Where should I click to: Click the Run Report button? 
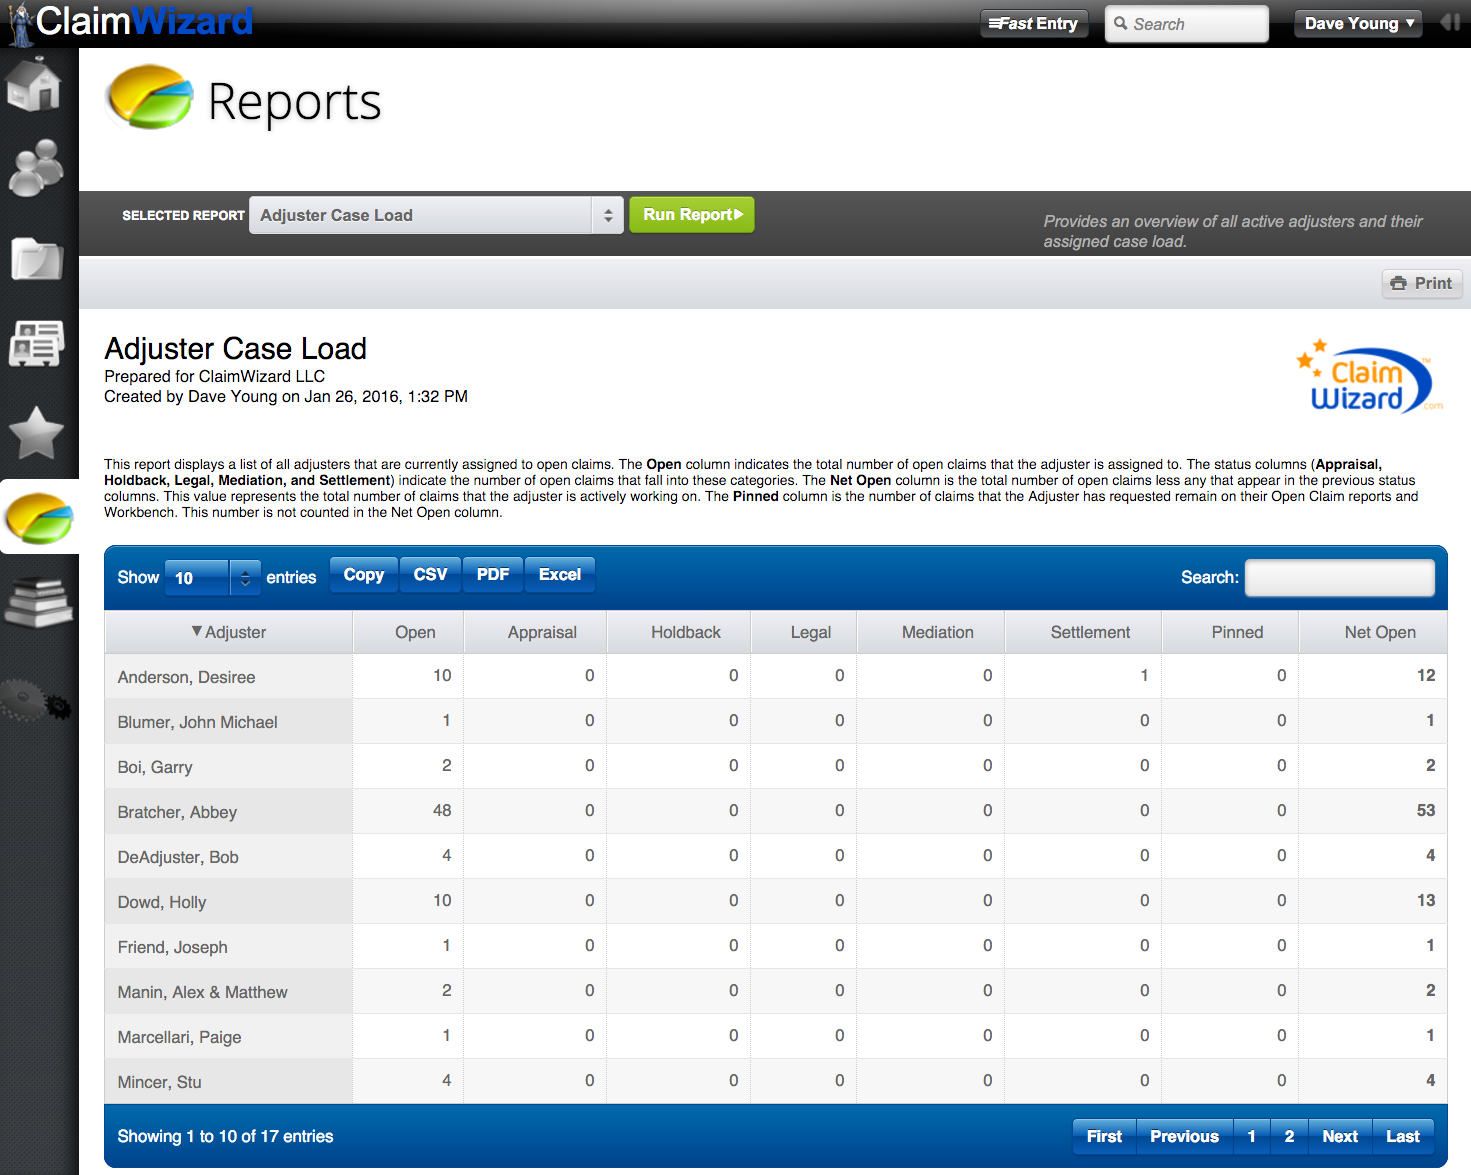[691, 214]
